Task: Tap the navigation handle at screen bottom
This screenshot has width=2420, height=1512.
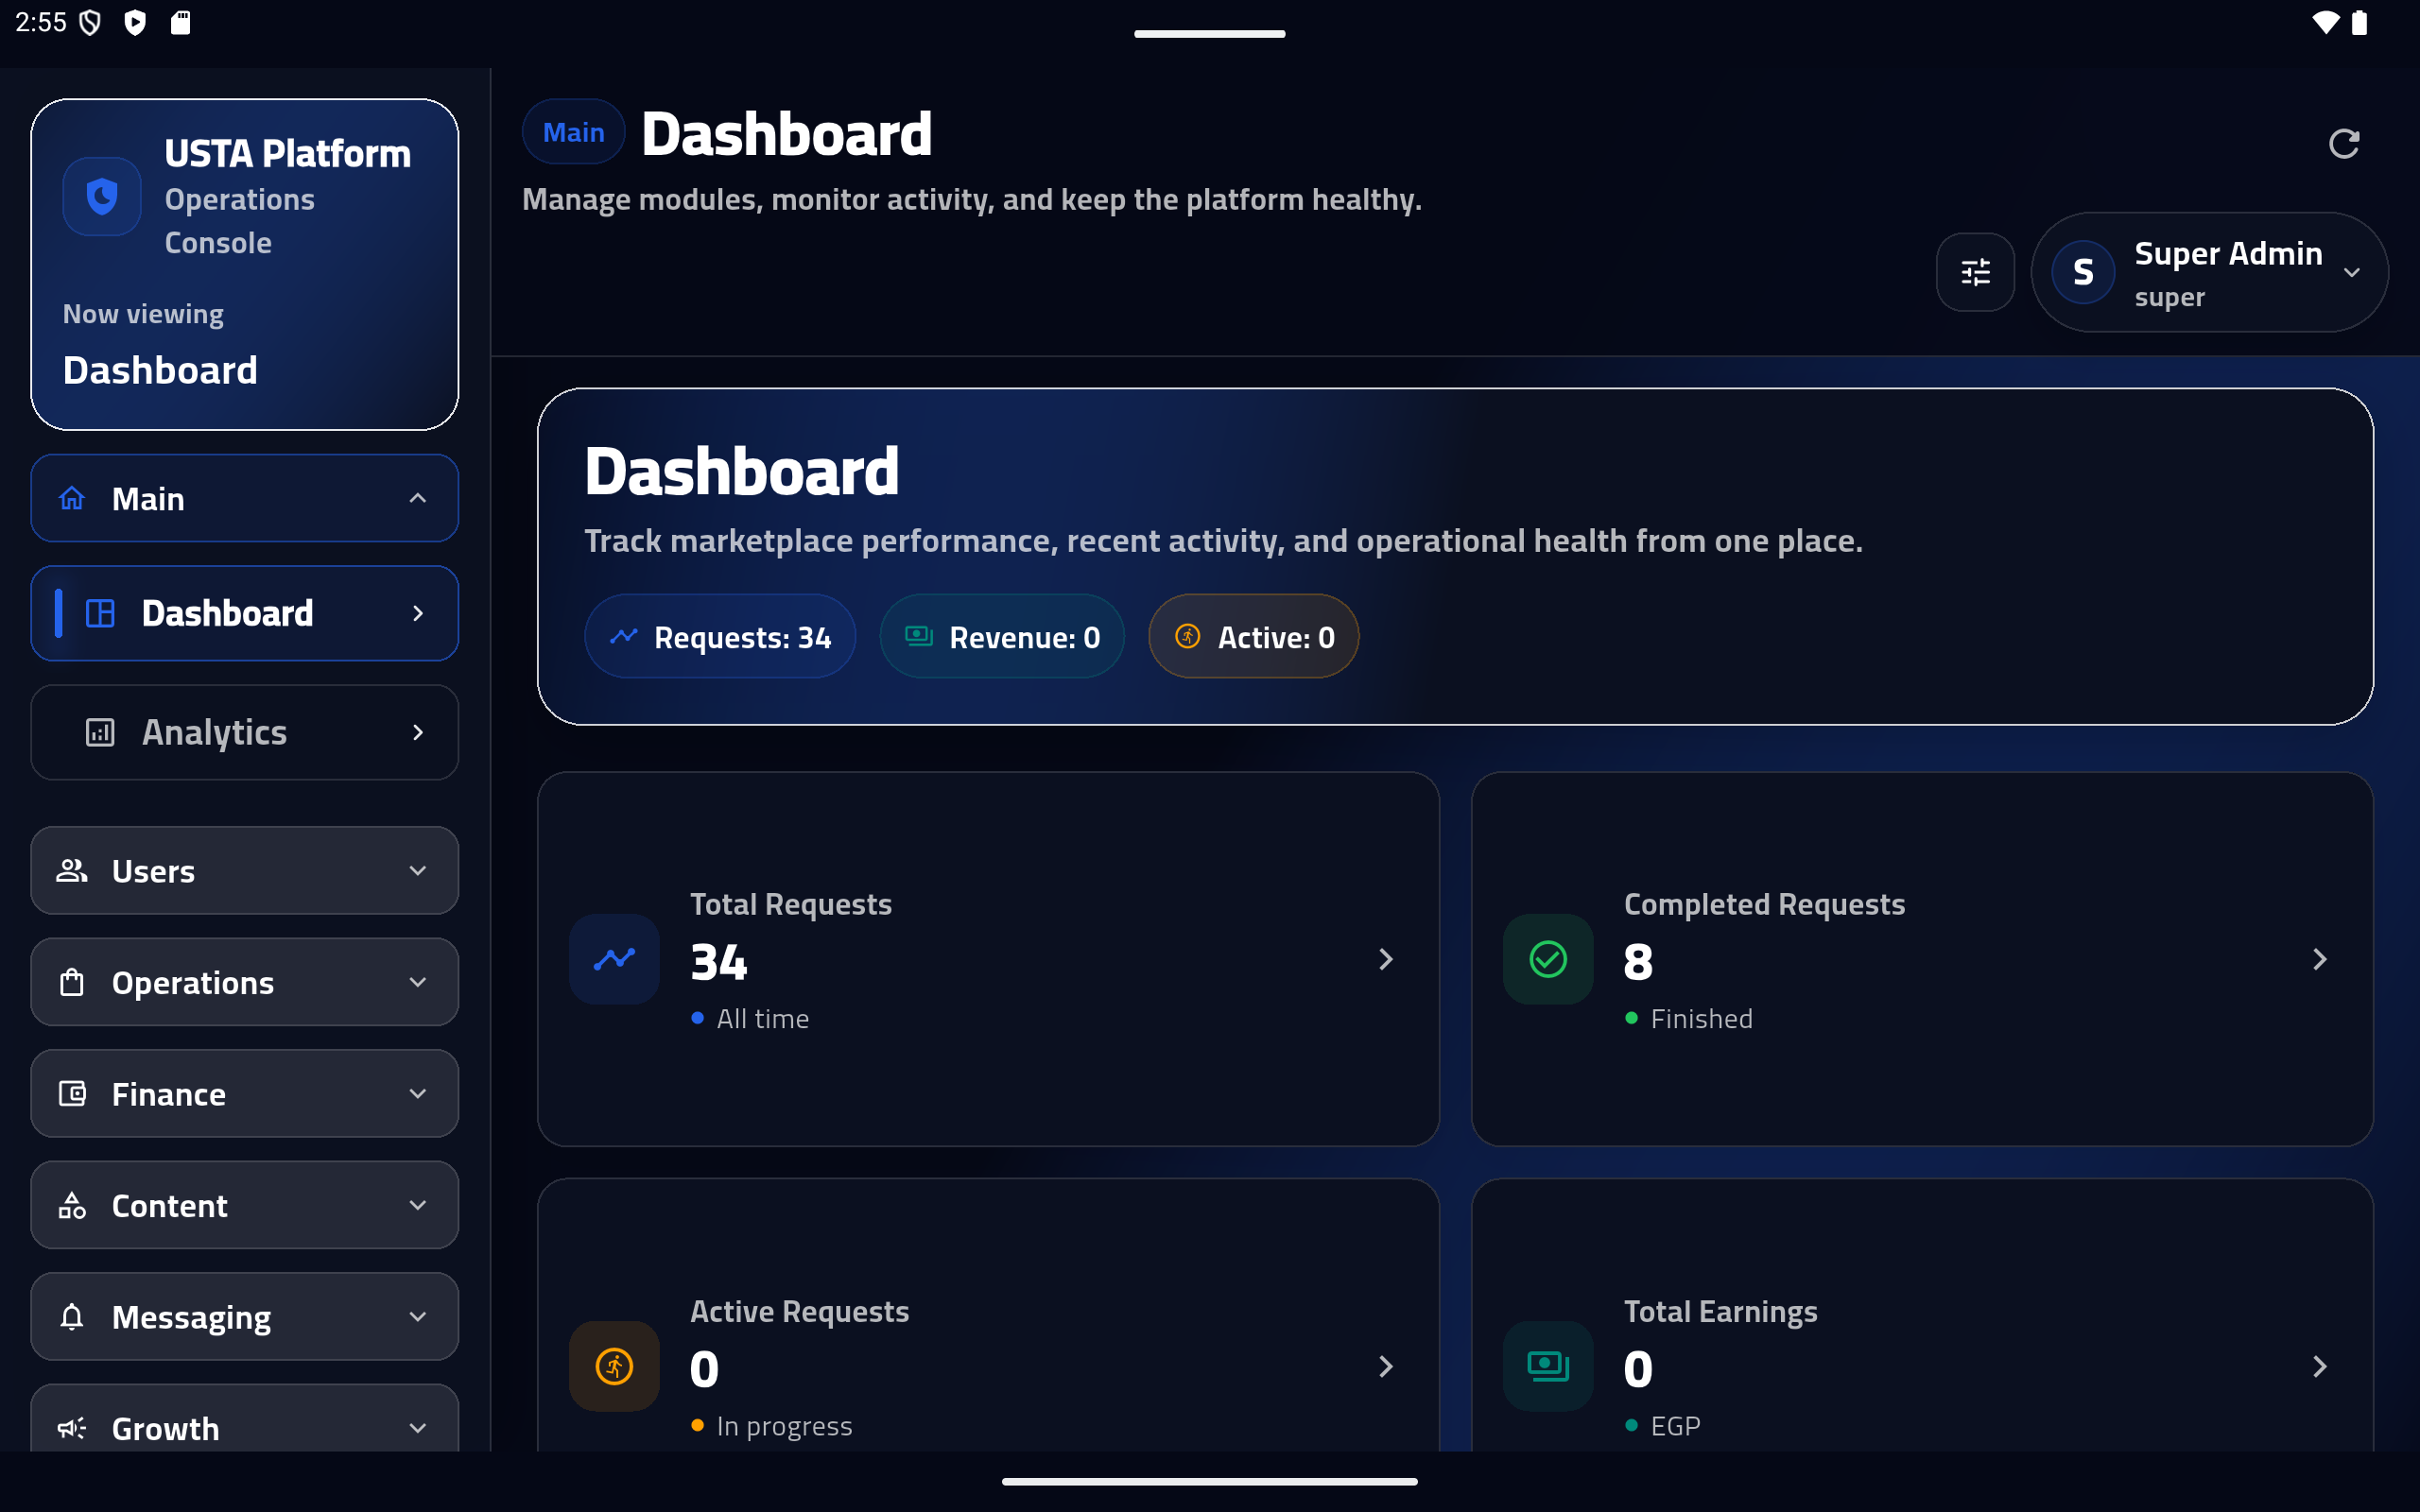Action: (x=1209, y=1481)
